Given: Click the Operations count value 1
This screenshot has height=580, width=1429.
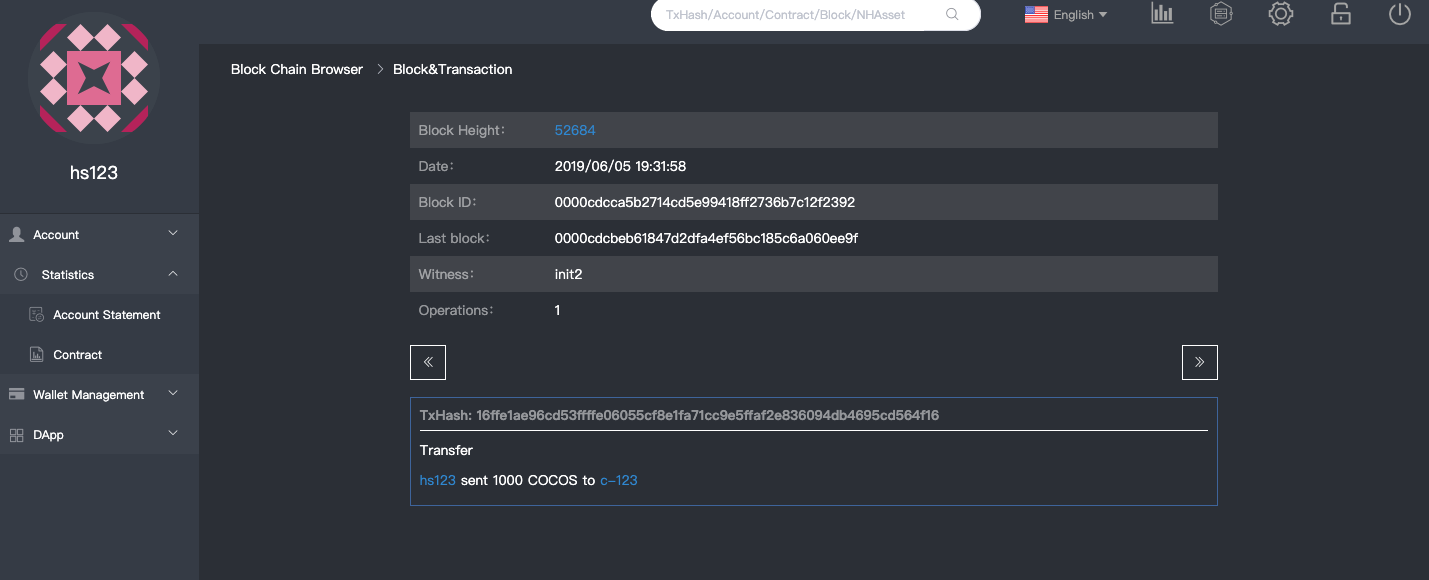Looking at the screenshot, I should point(557,310).
